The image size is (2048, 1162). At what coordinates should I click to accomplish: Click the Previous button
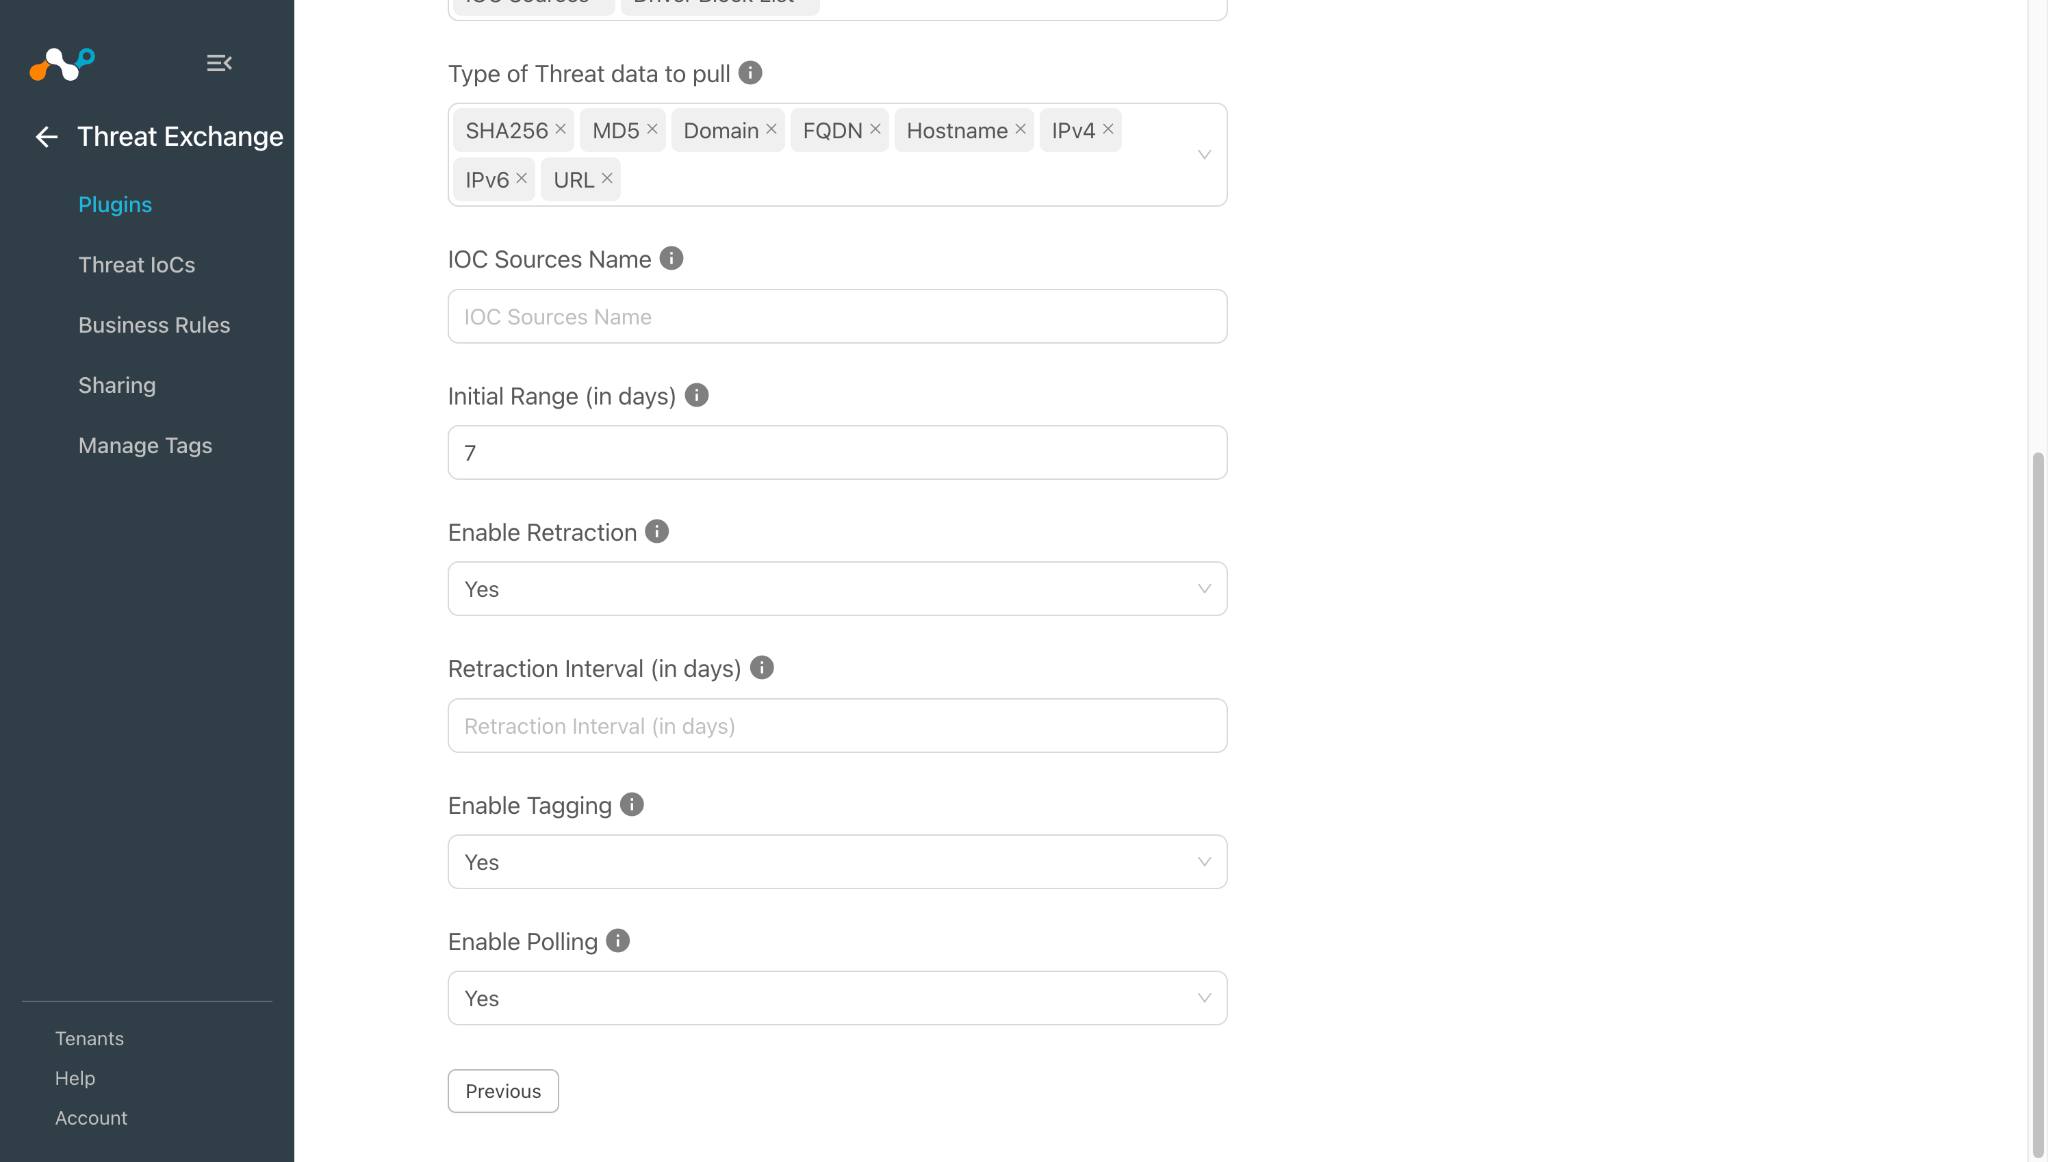tap(503, 1091)
